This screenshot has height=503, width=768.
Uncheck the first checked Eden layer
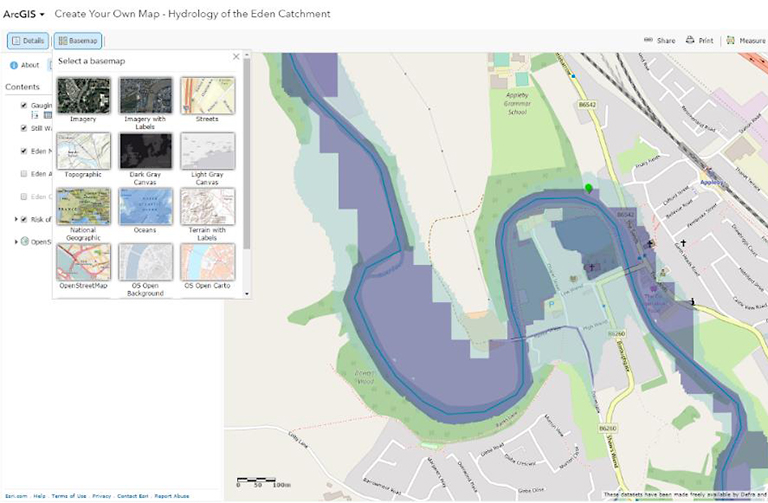(x=24, y=151)
